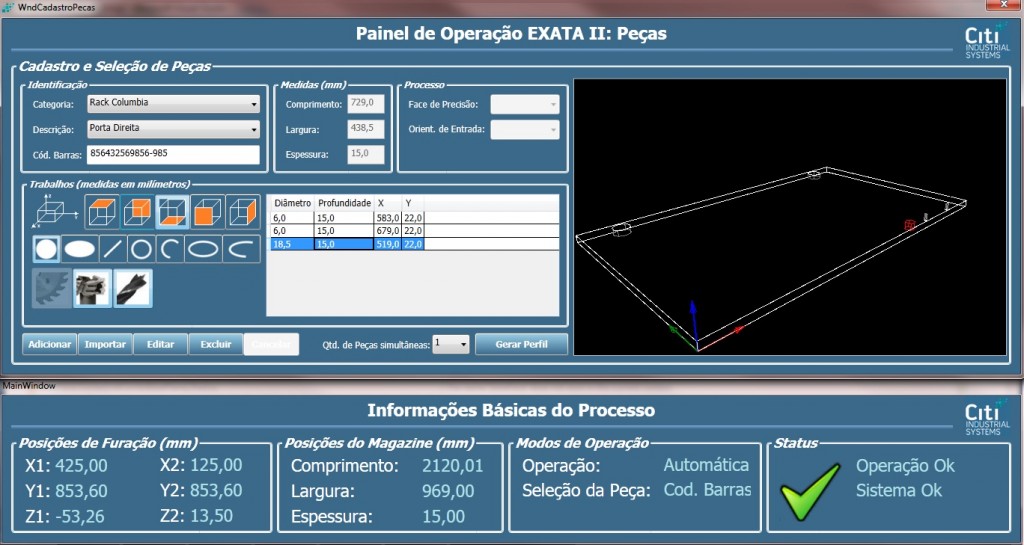1024x545 pixels.
Task: Click magazine Largura value 969,00
Action: 448,491
